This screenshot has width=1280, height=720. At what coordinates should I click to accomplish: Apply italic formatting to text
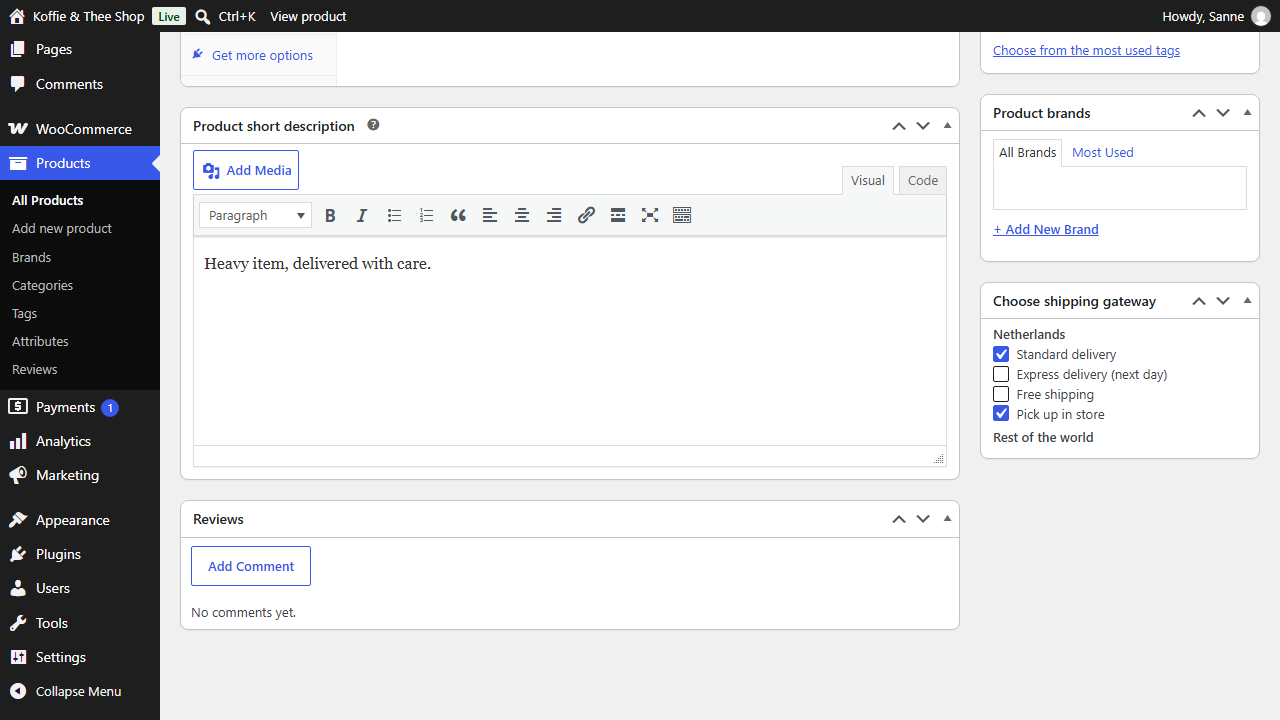pos(362,215)
